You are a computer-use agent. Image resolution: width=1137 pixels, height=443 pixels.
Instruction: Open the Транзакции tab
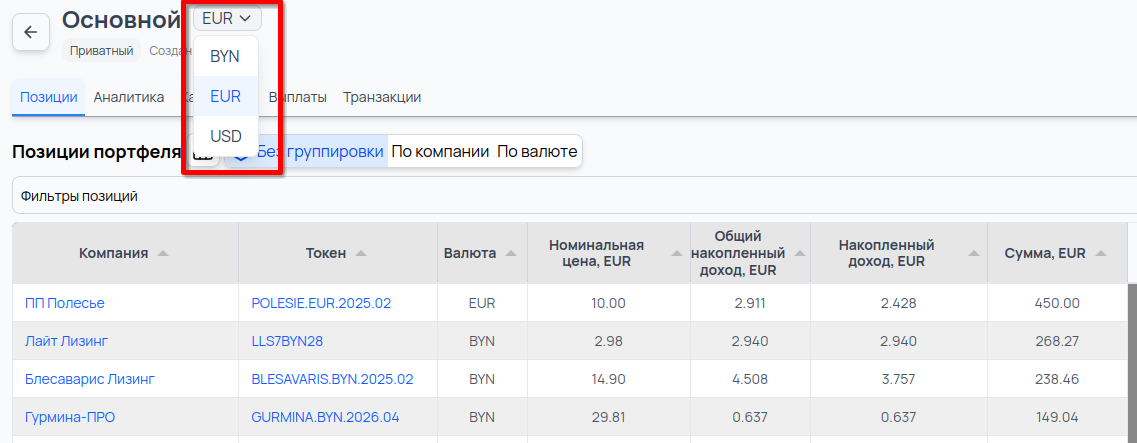click(x=381, y=97)
